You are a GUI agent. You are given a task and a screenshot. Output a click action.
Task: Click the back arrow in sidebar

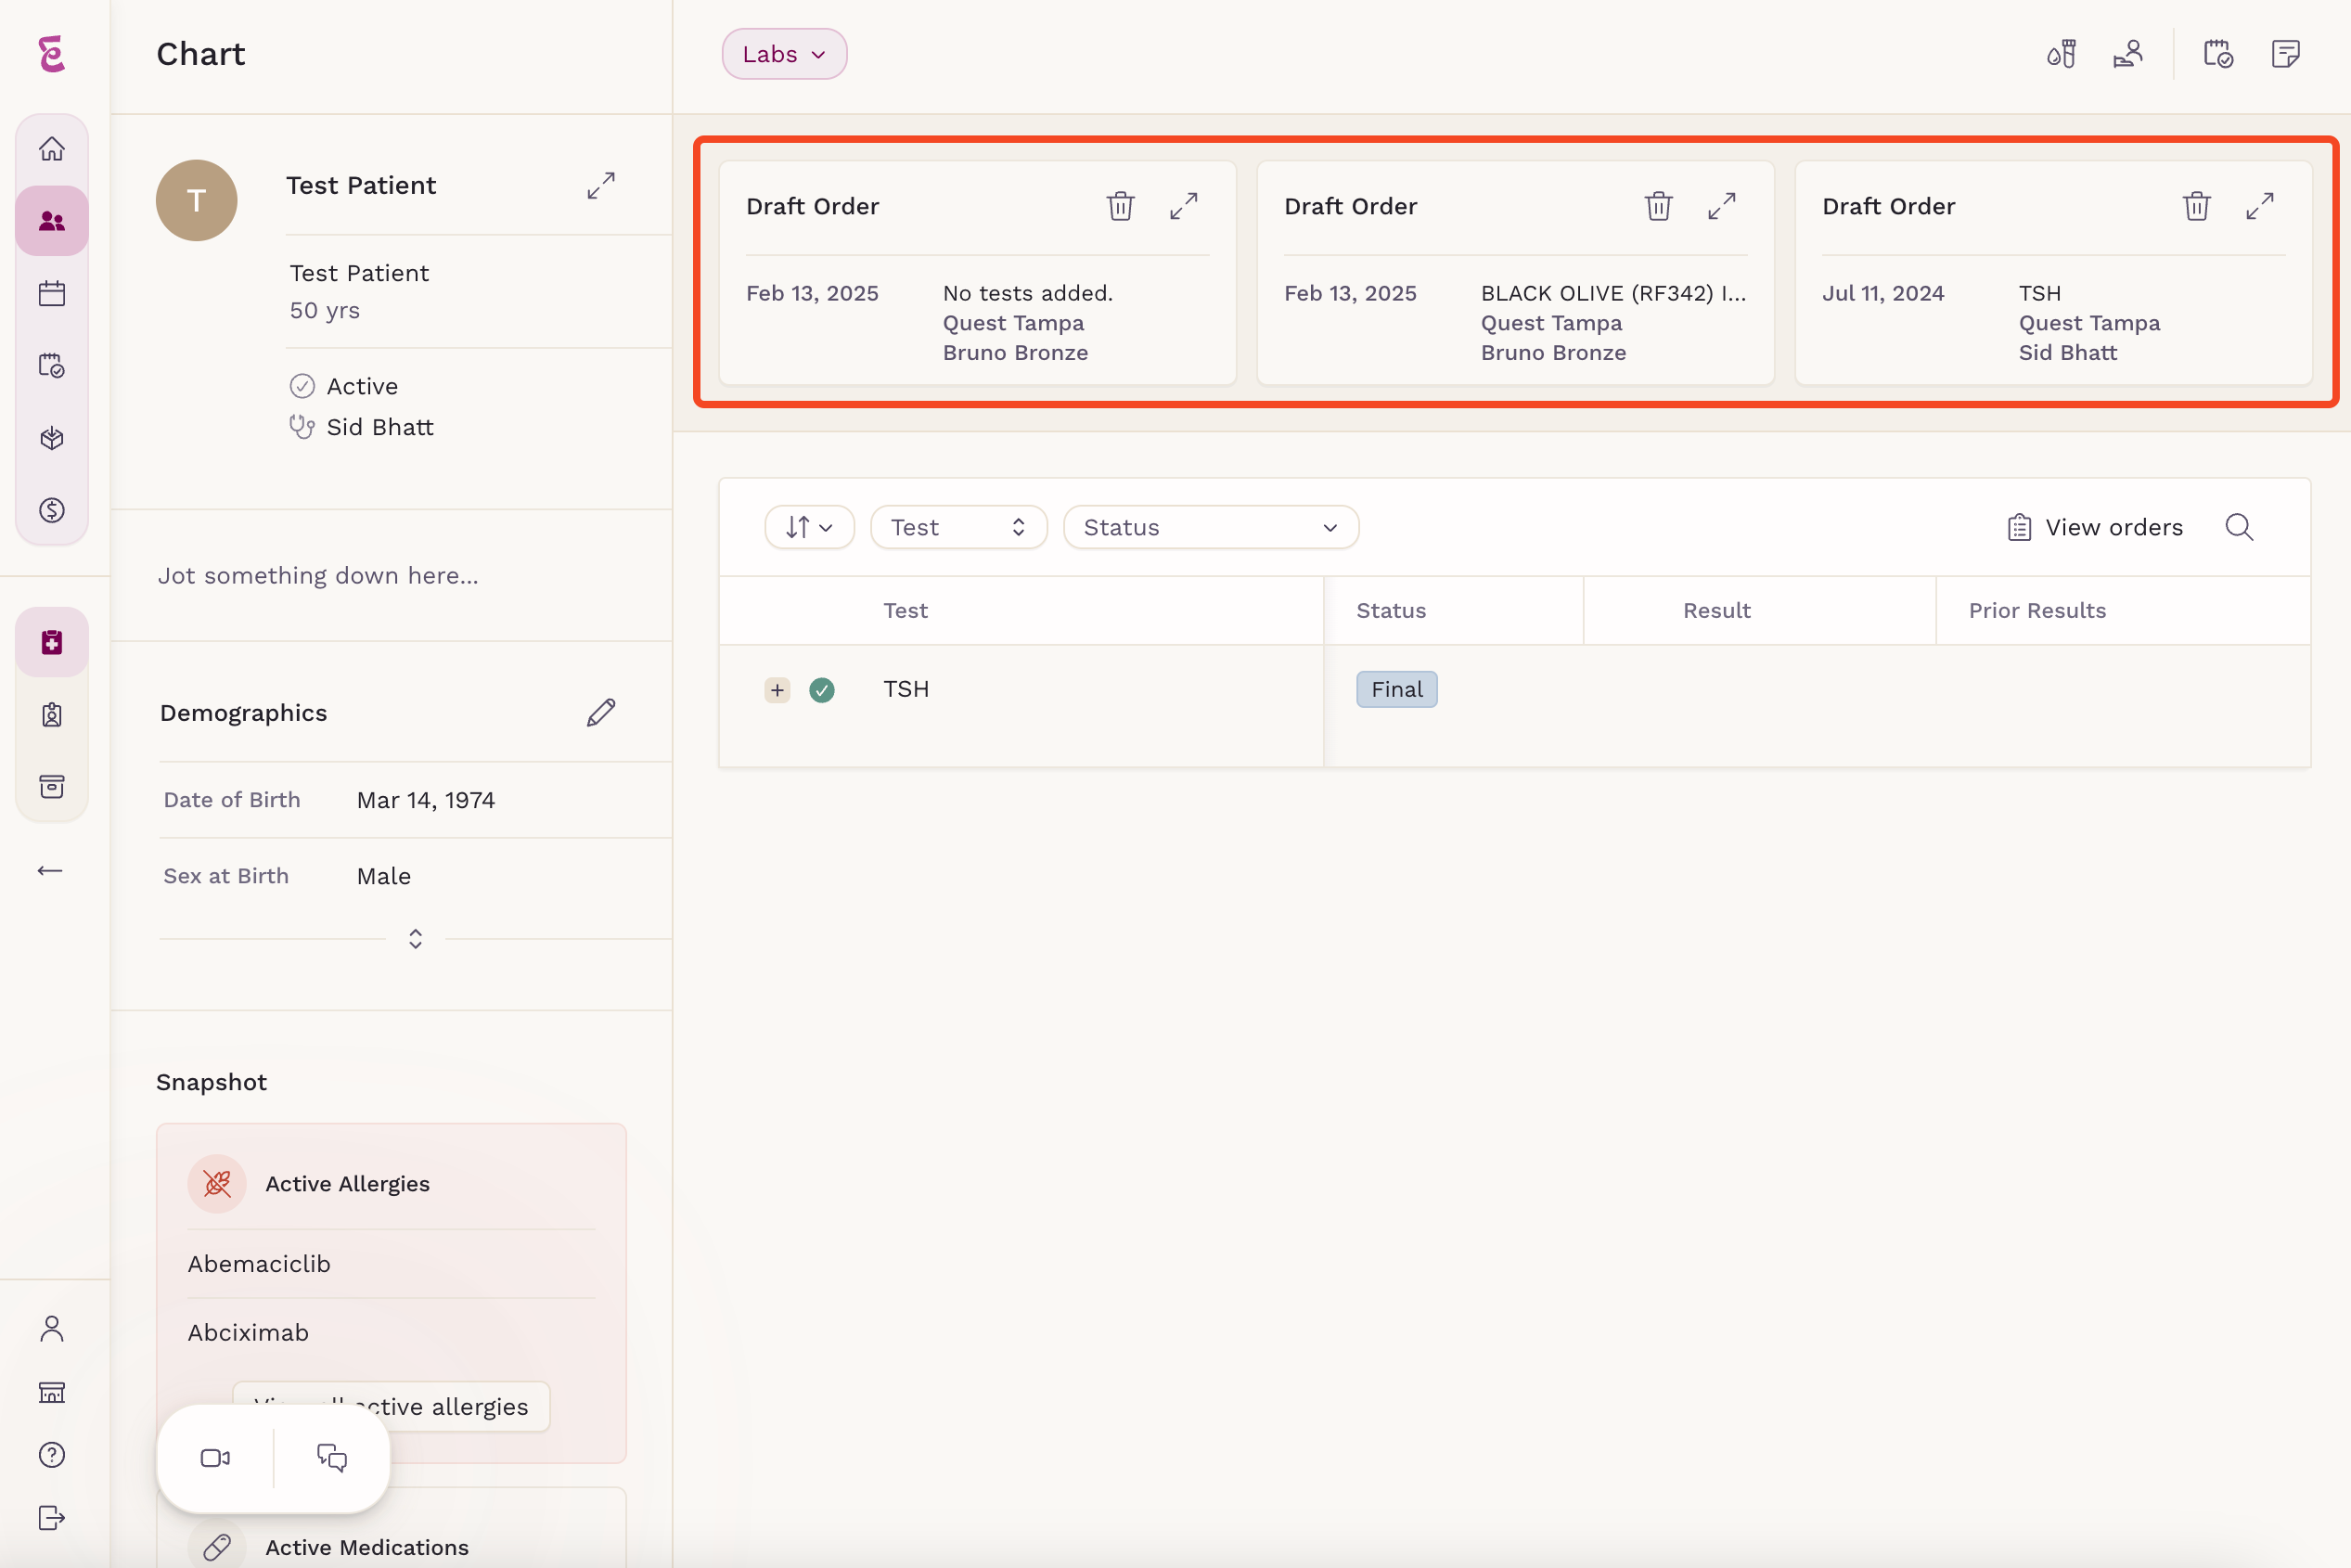coord(50,871)
